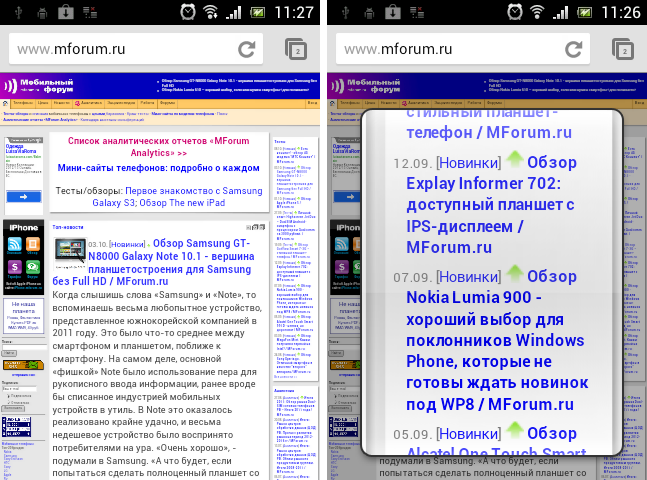Open the Работа menu item on the left screen

(147, 103)
